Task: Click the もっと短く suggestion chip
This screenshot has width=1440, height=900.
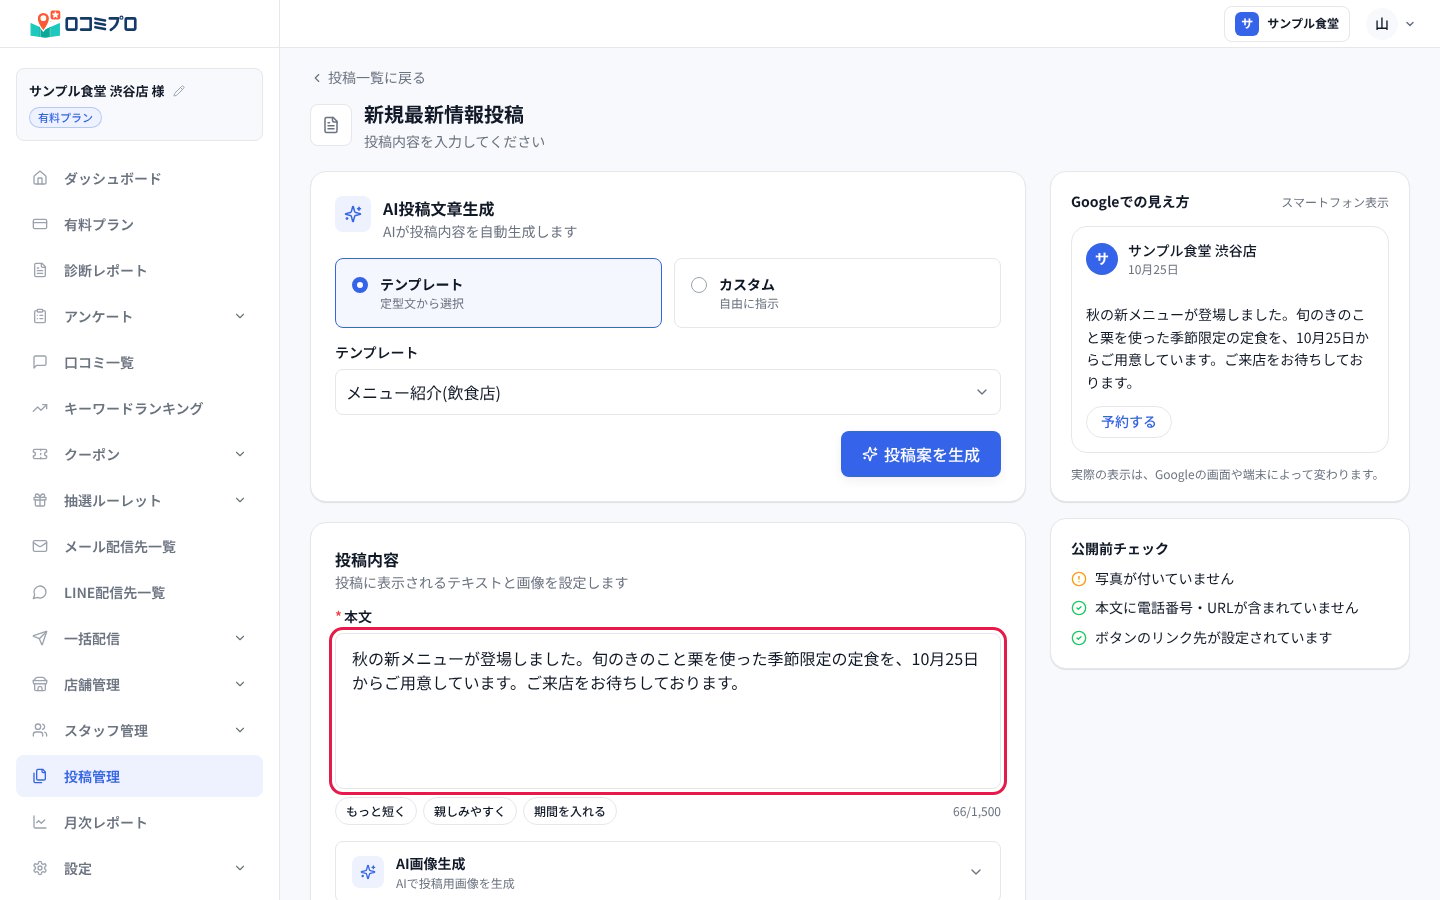Action: click(x=376, y=811)
